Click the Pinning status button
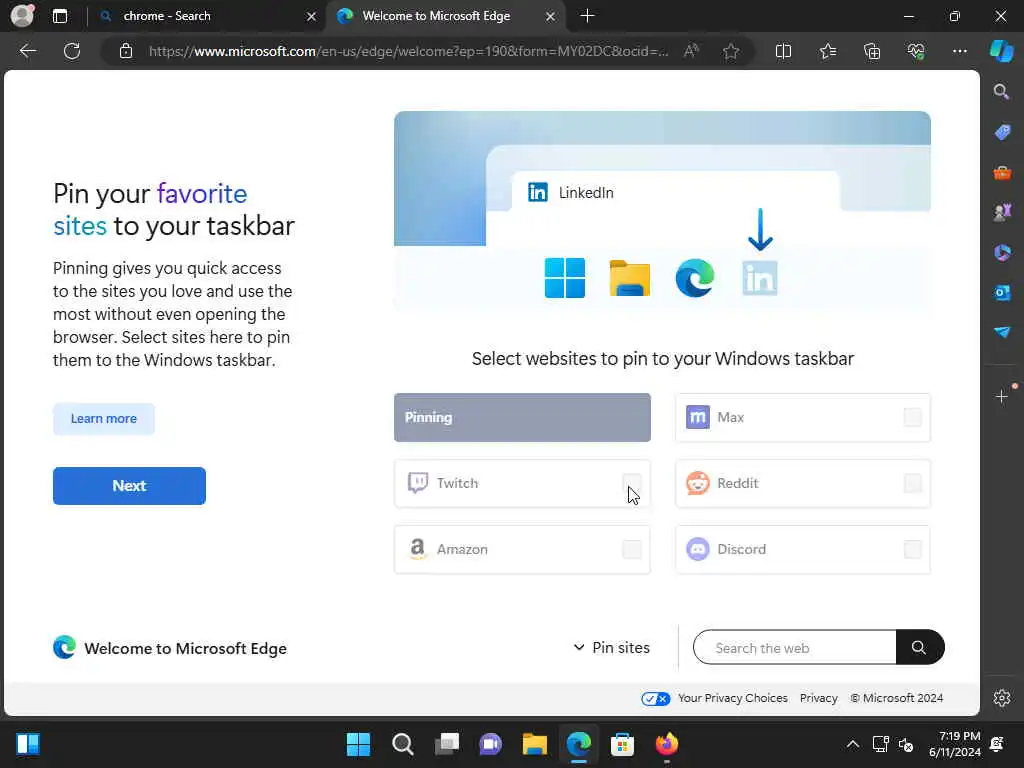This screenshot has height=768, width=1024. tap(522, 417)
